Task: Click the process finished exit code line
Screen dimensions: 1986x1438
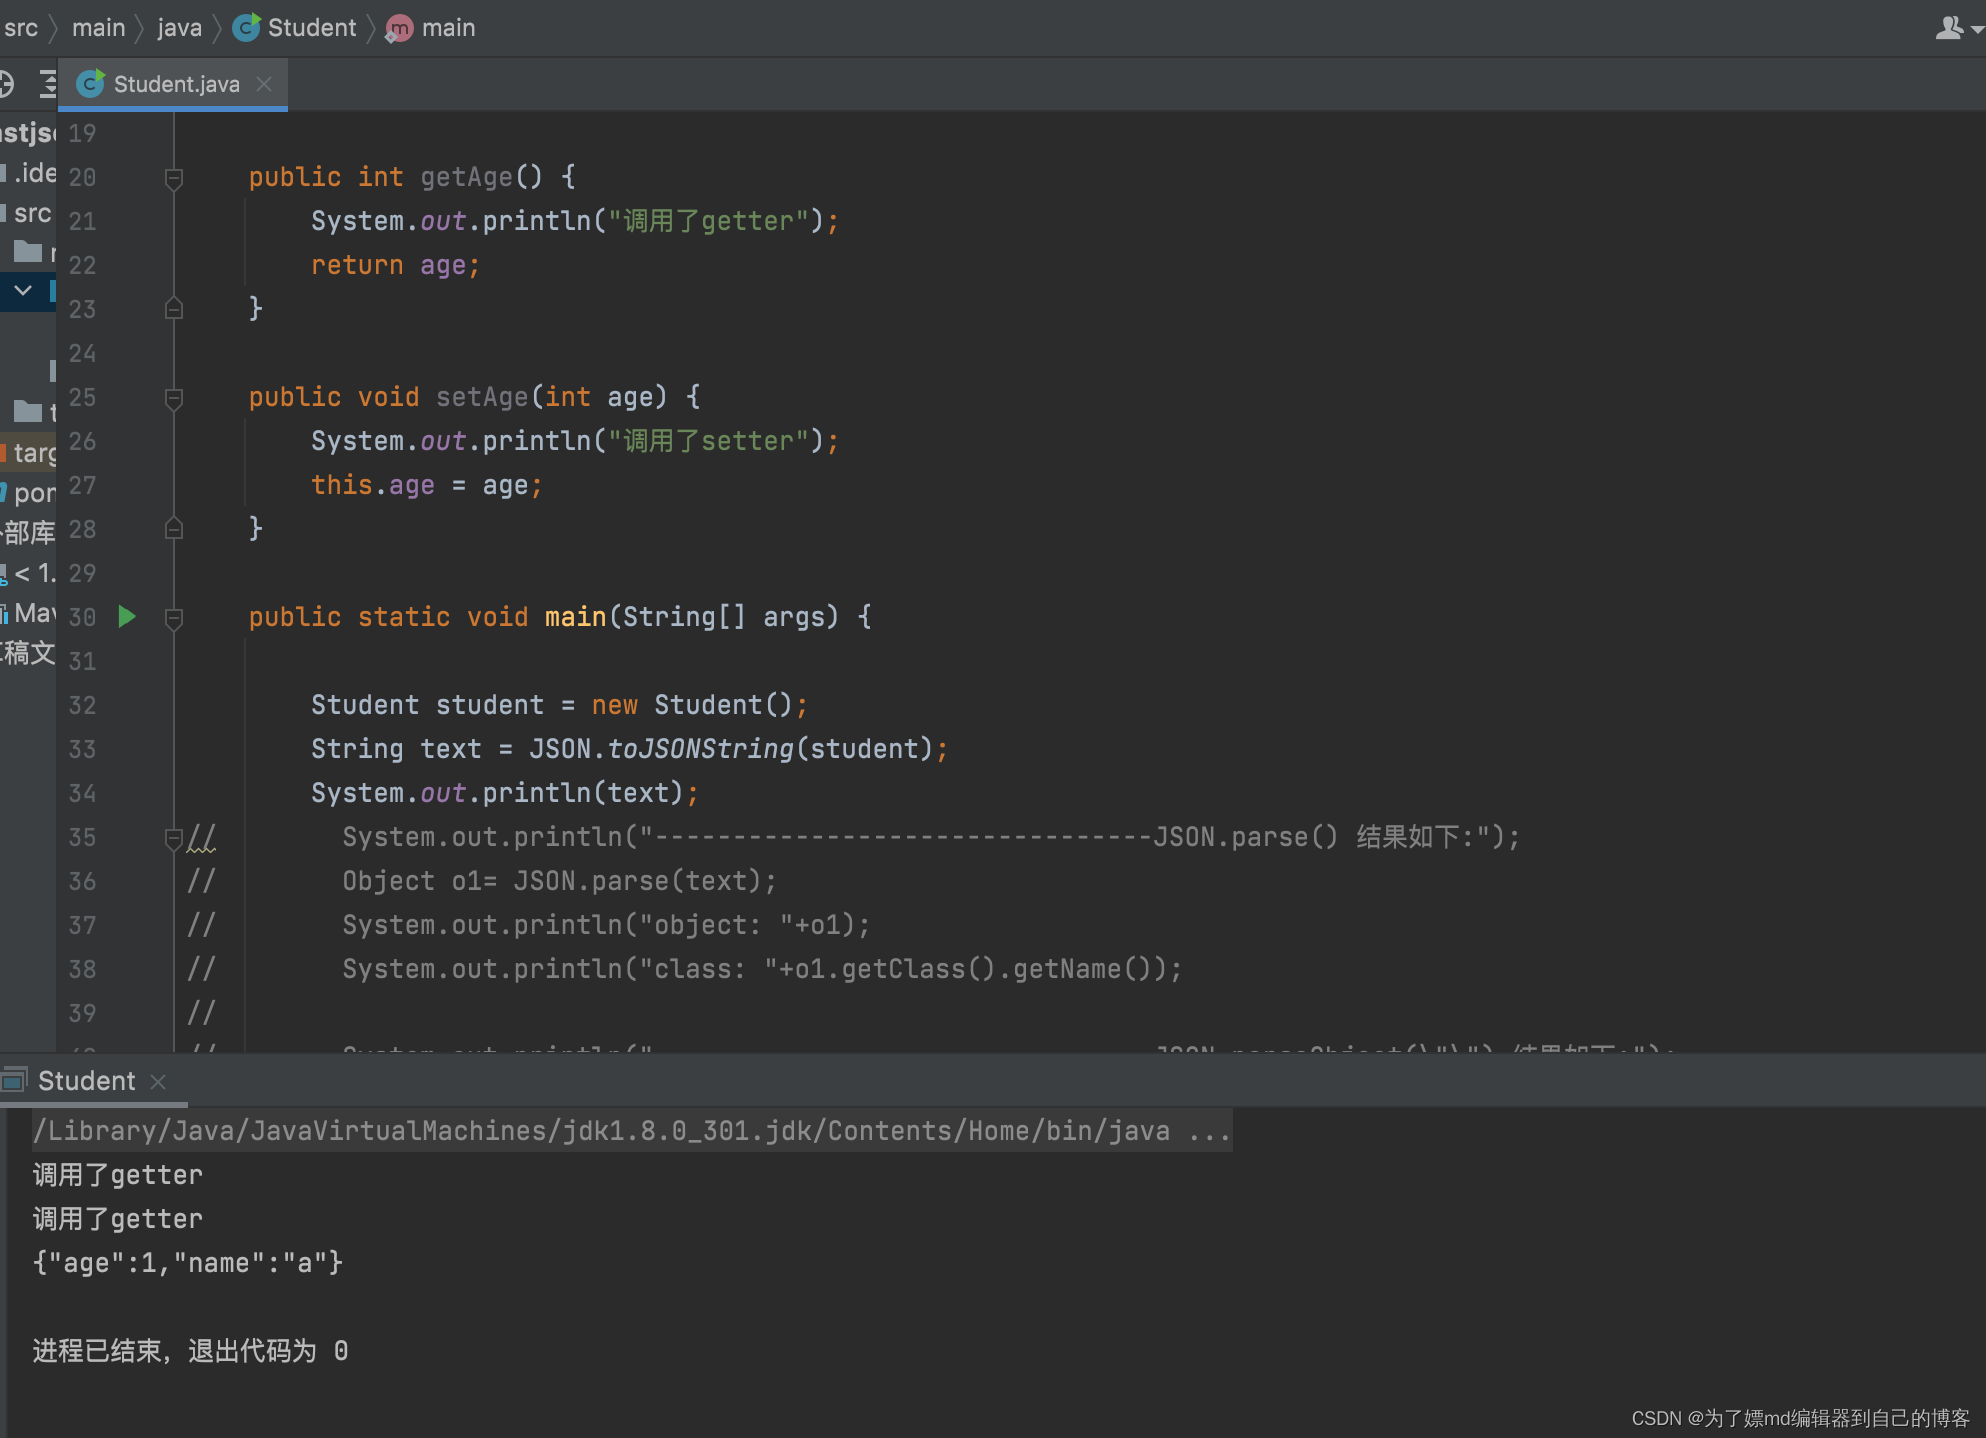Action: coord(191,1351)
